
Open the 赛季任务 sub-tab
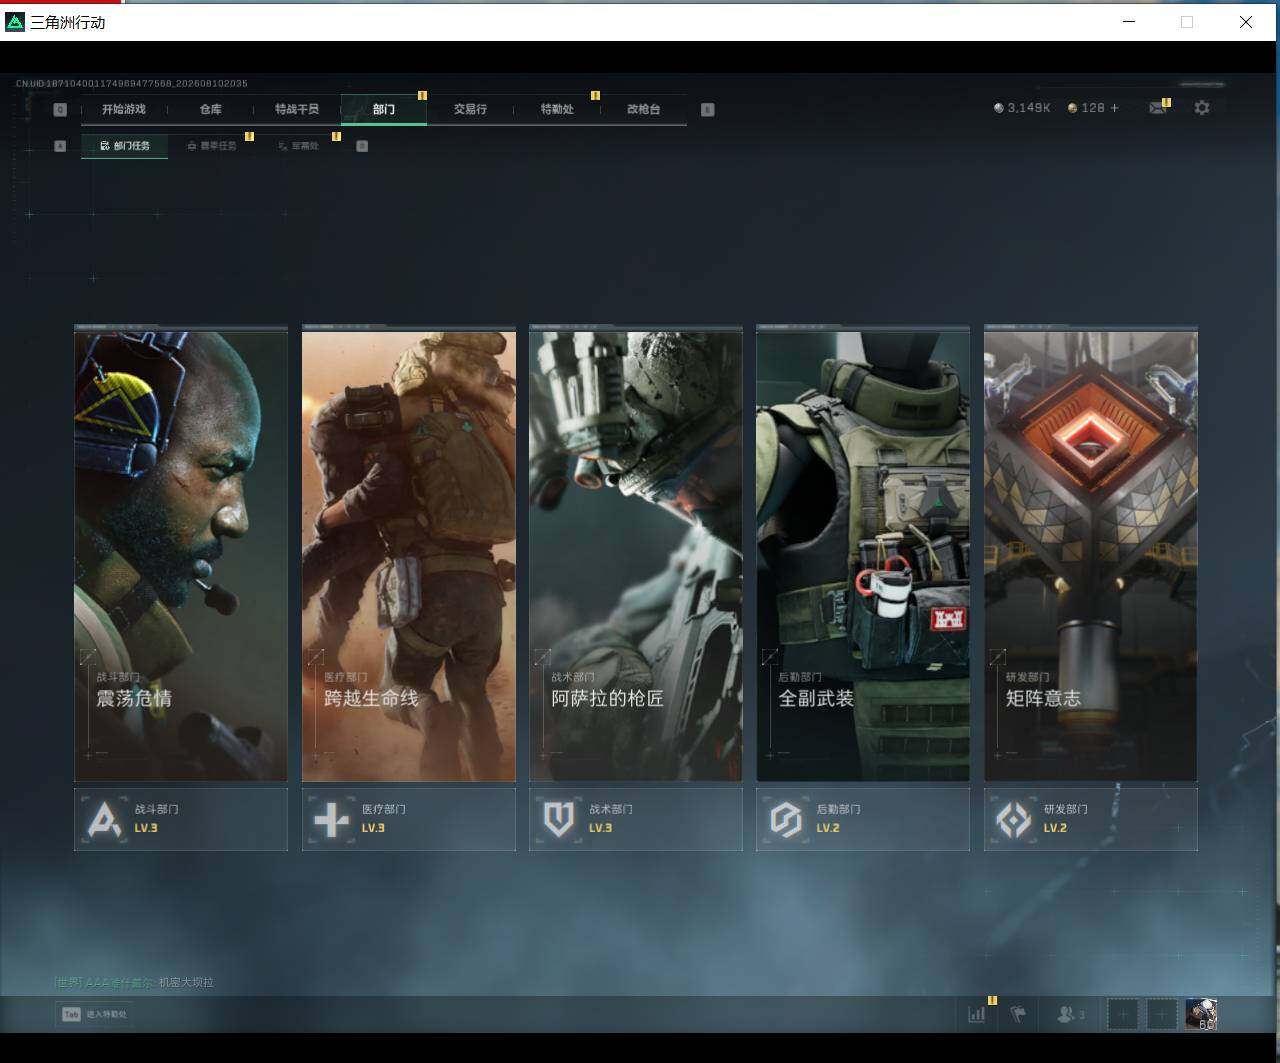[211, 146]
